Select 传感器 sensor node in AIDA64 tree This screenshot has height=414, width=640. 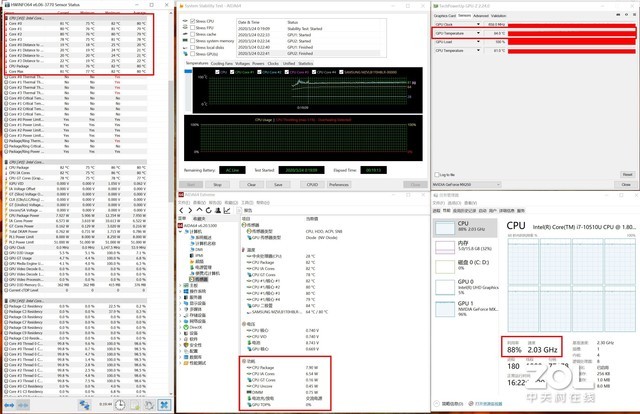point(198,279)
